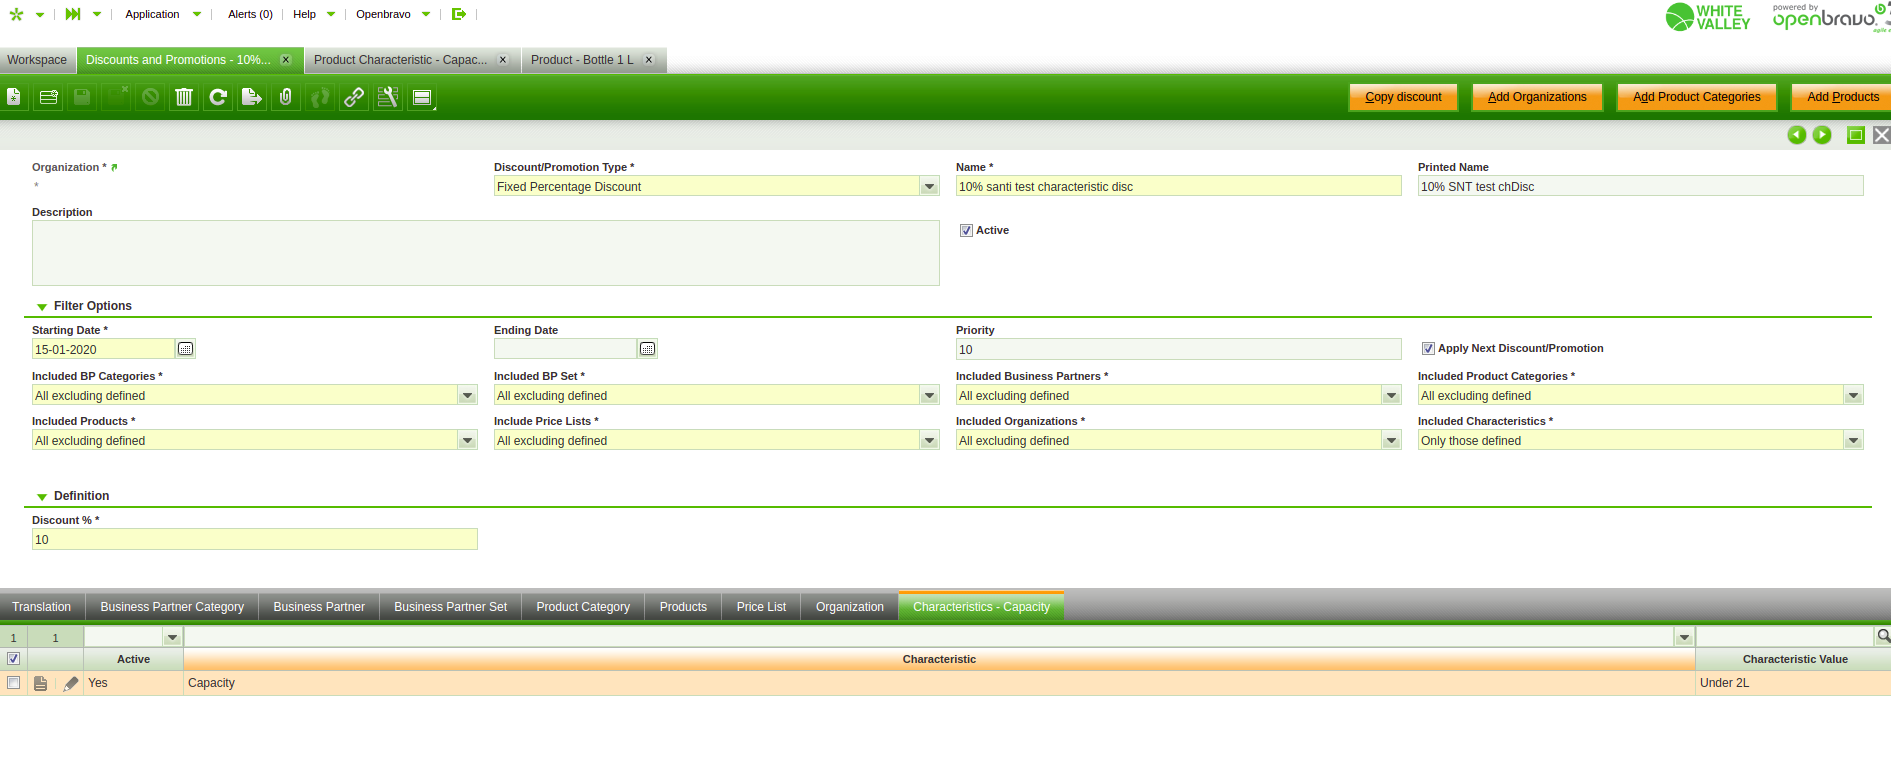Open the Included Organizations dropdown

(1392, 441)
